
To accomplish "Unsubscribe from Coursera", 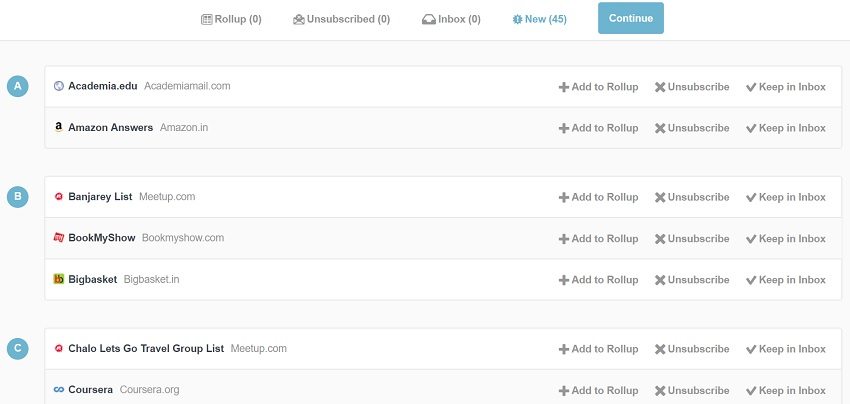I will 692,390.
